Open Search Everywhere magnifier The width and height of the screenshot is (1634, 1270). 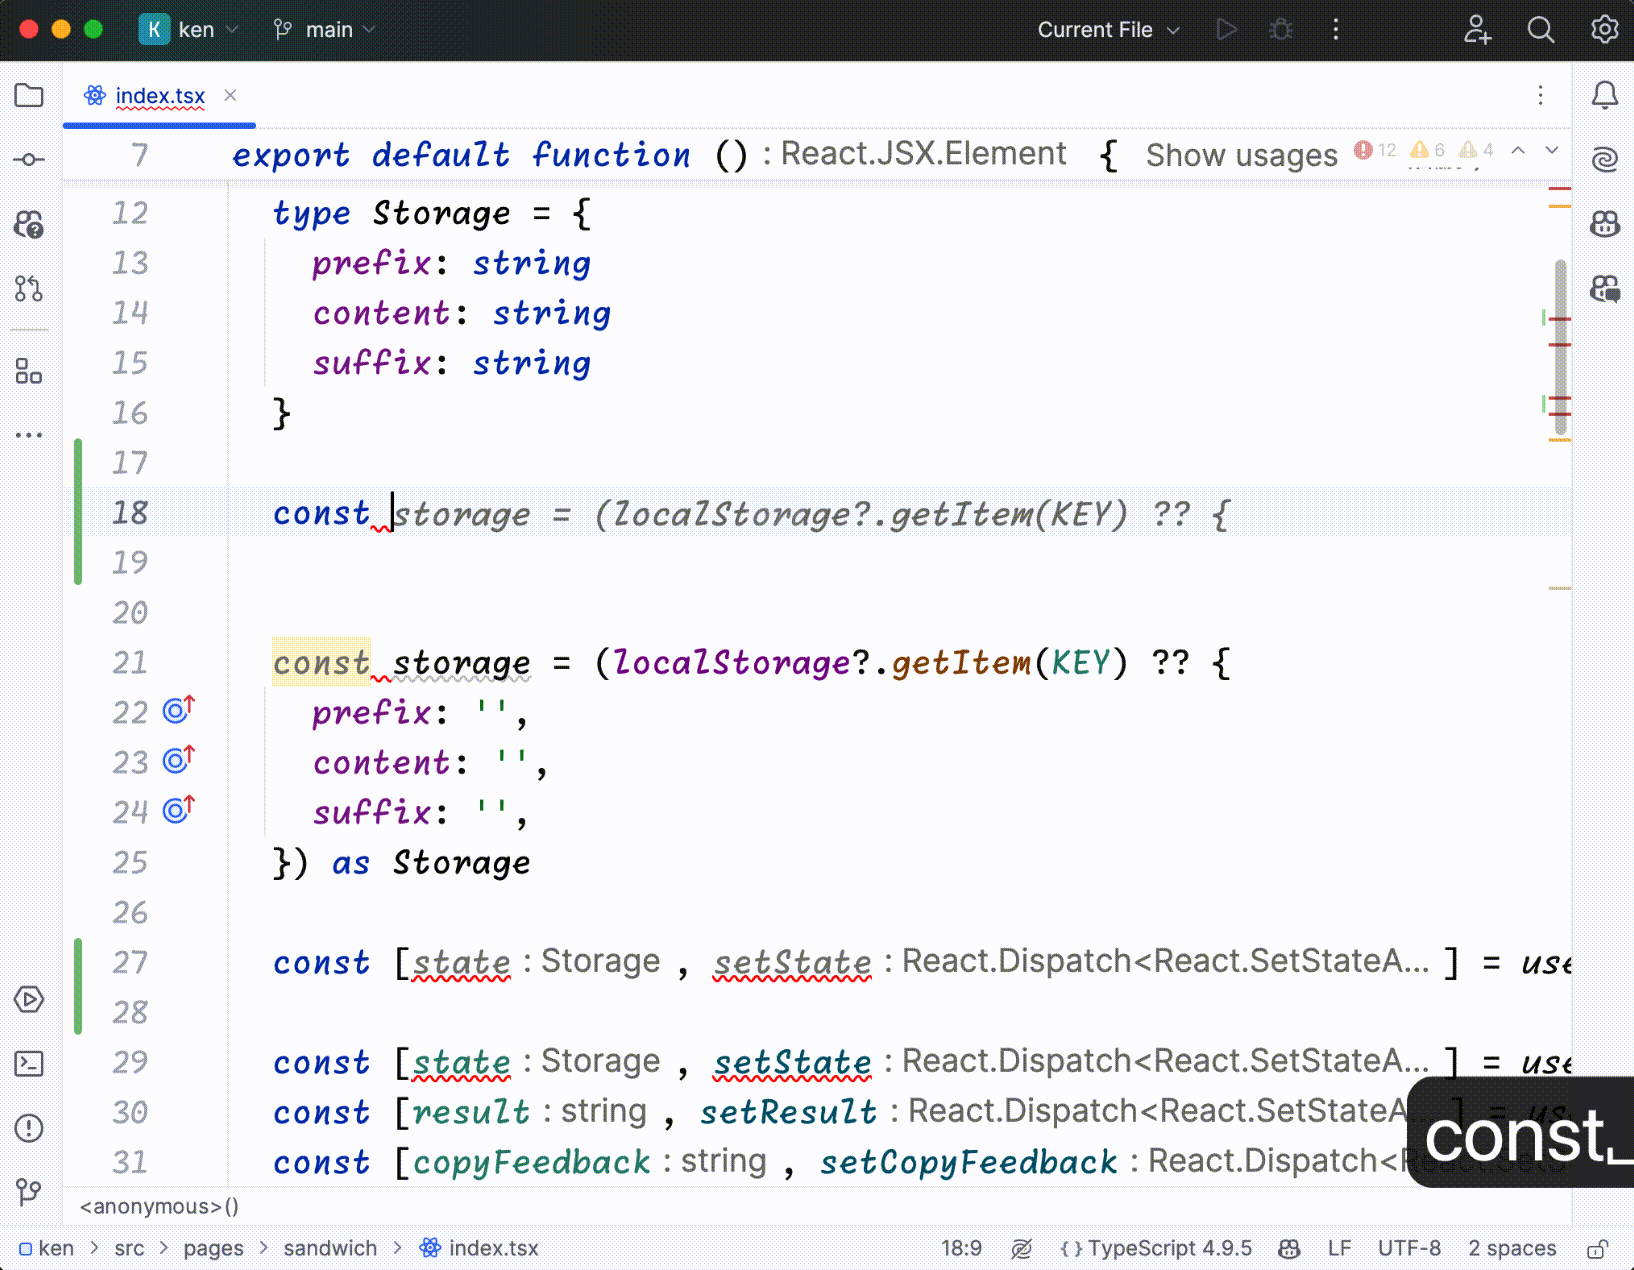pos(1541,30)
